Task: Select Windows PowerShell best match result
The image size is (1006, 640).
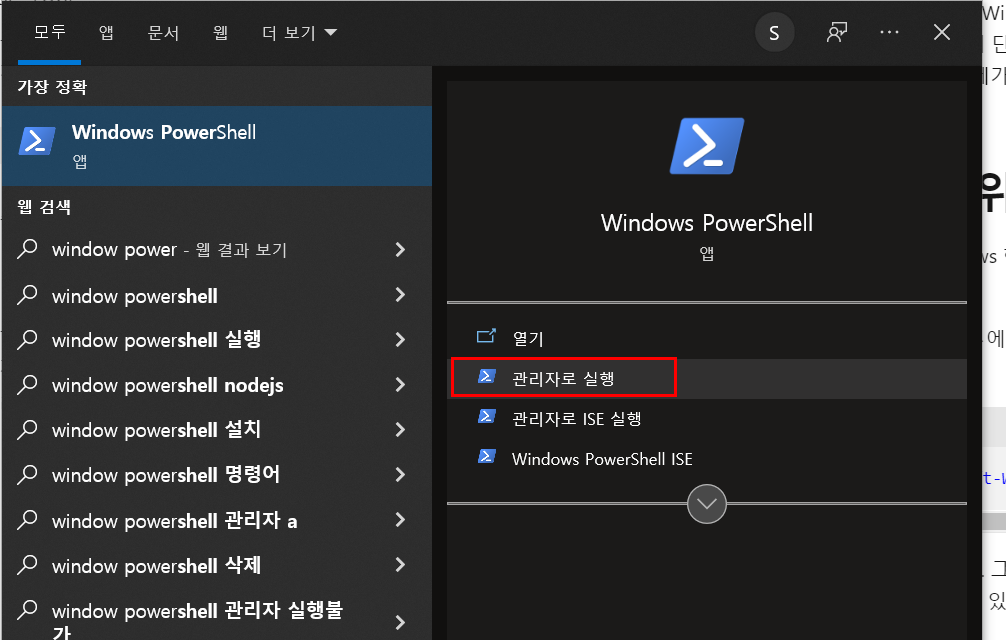Action: 217,146
